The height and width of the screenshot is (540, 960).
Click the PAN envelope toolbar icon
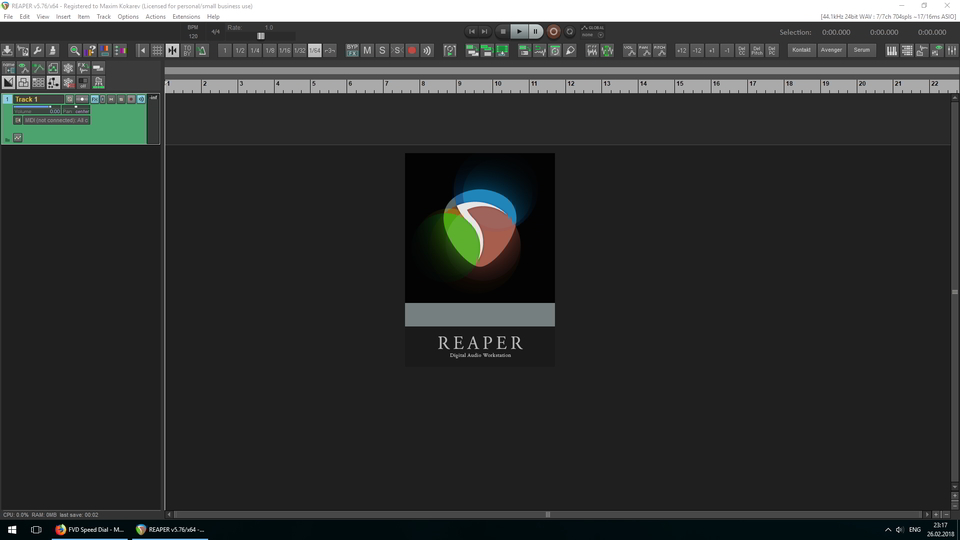point(645,50)
